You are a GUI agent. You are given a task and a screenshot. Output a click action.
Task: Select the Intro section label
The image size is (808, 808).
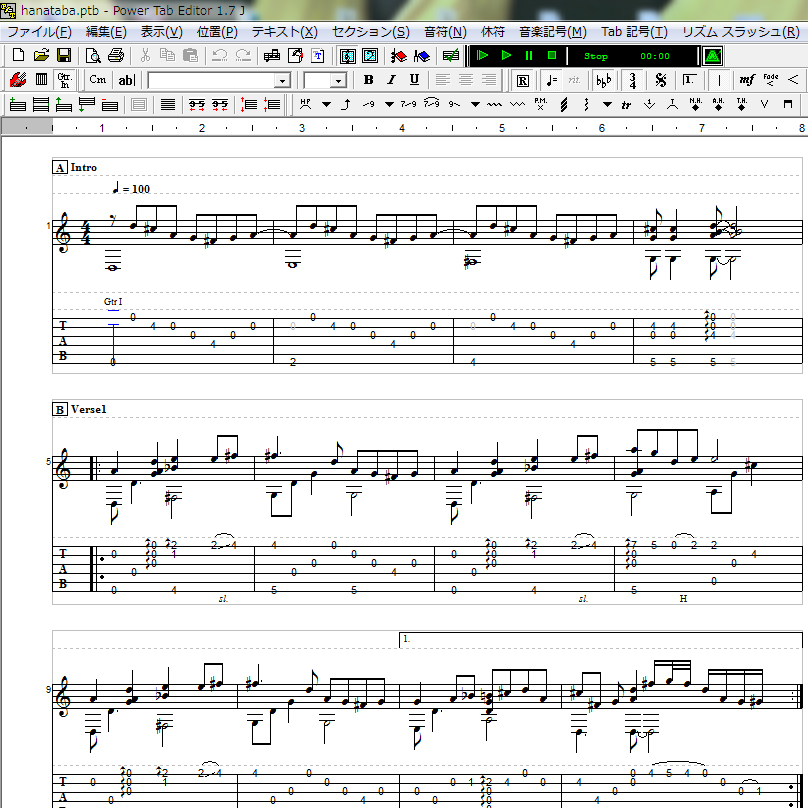(83, 167)
